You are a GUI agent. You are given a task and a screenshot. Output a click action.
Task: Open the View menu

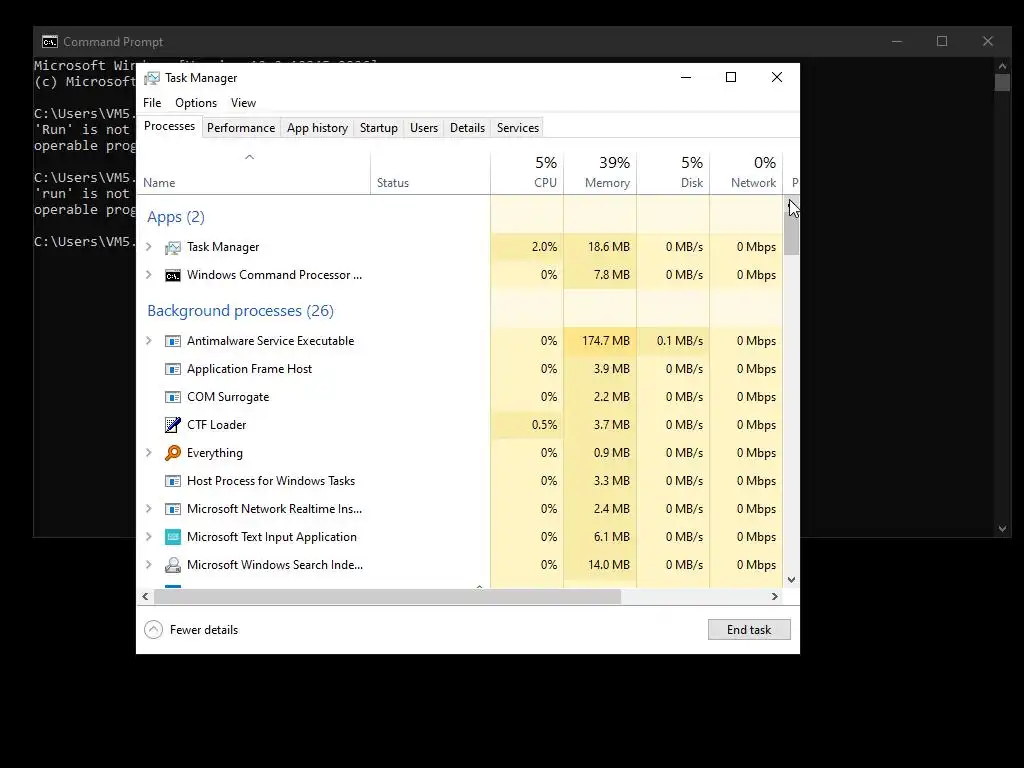(x=243, y=103)
